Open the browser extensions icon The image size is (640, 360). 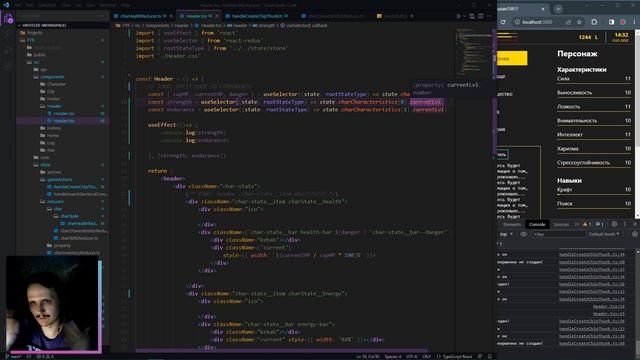pos(594,22)
